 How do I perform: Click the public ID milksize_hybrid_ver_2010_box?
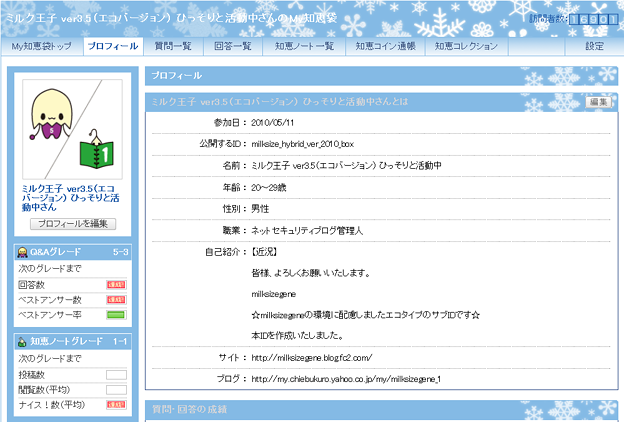click(x=302, y=144)
